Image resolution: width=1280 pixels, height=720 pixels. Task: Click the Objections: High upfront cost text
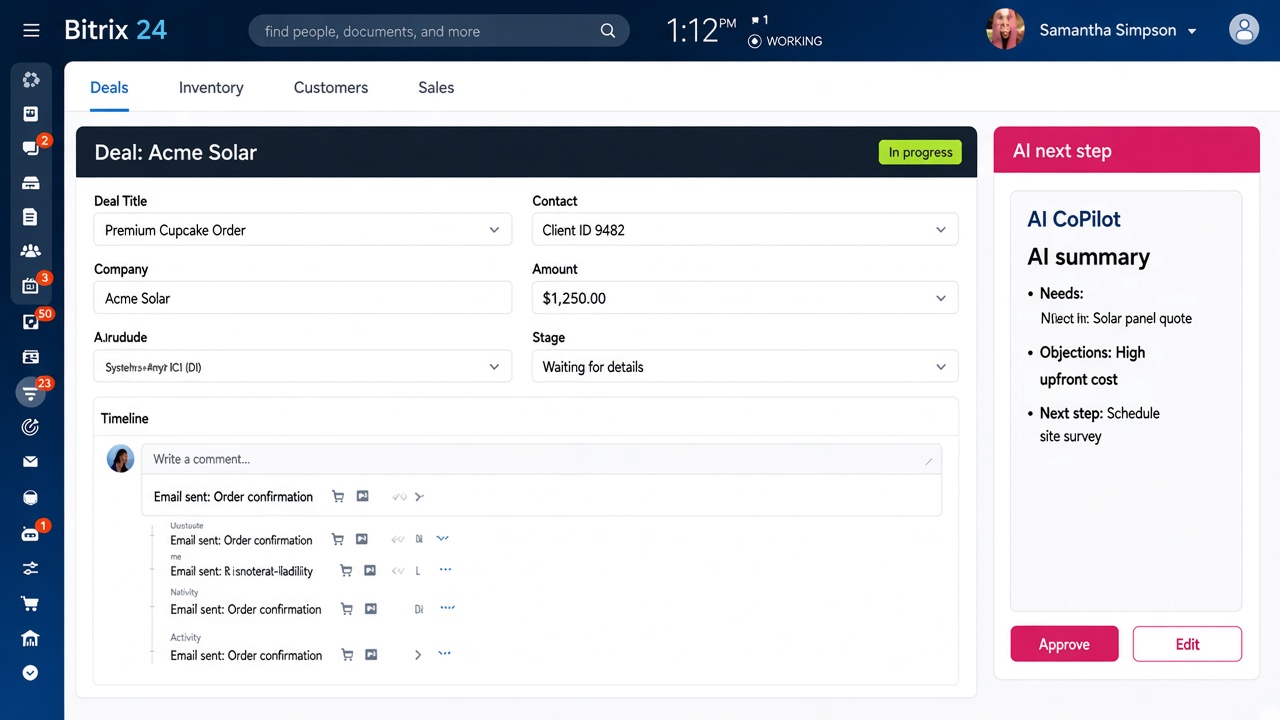click(x=1092, y=366)
